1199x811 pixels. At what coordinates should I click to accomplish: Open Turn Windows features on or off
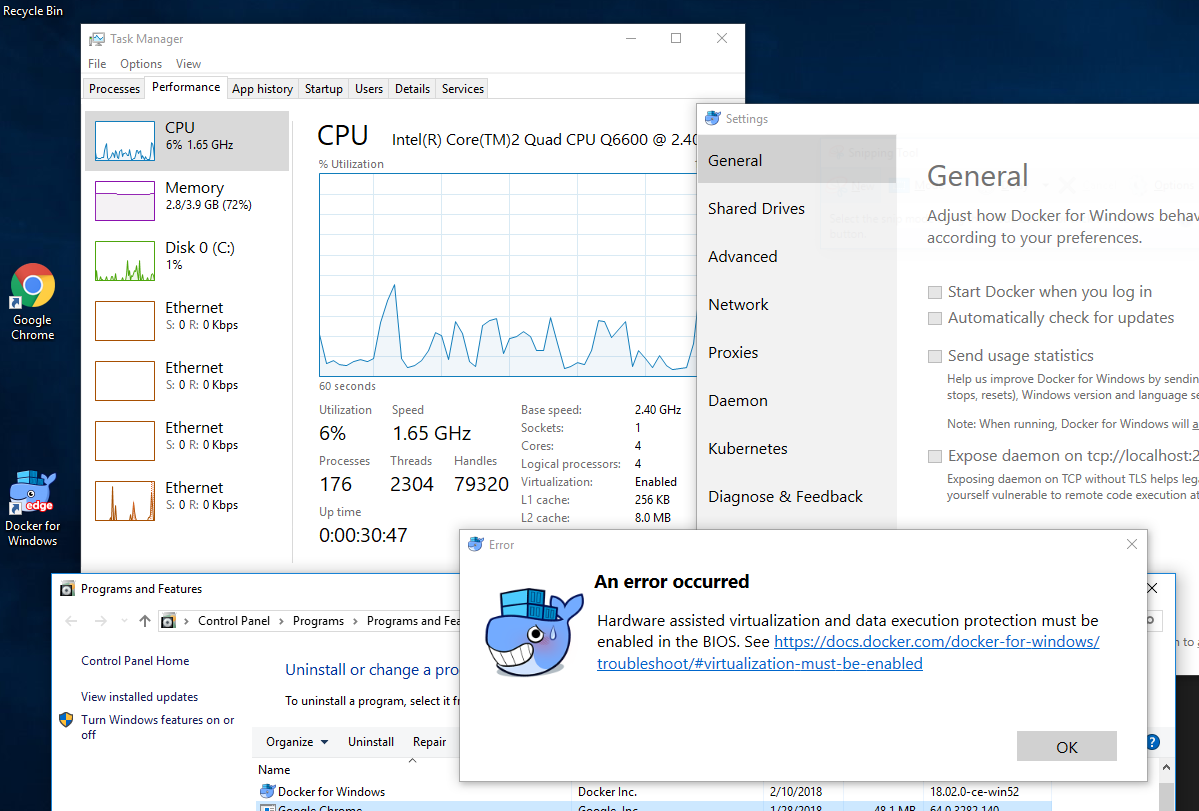(158, 727)
